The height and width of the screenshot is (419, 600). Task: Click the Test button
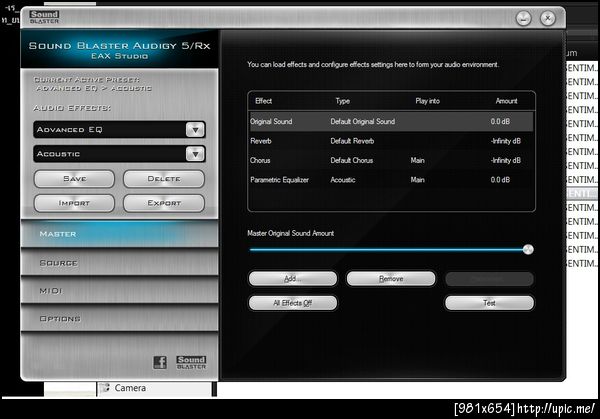coord(489,303)
